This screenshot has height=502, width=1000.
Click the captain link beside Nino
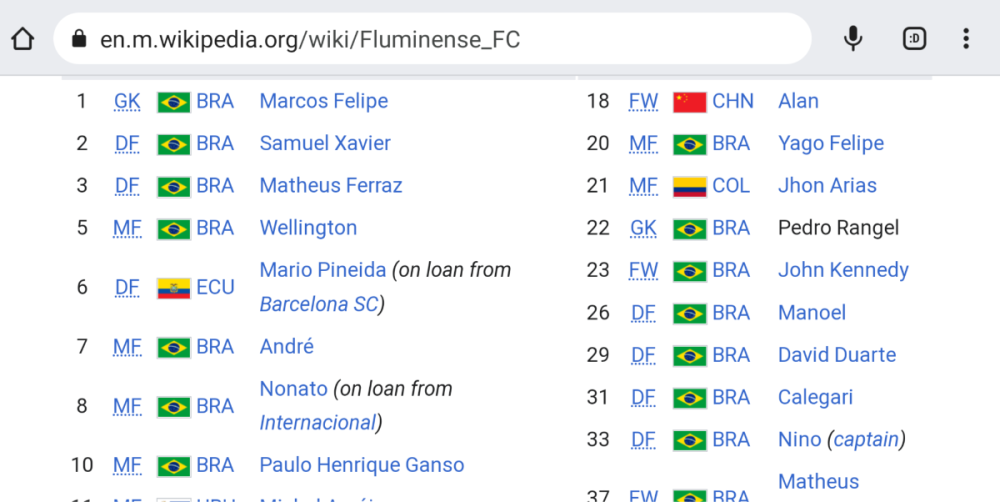tap(866, 439)
